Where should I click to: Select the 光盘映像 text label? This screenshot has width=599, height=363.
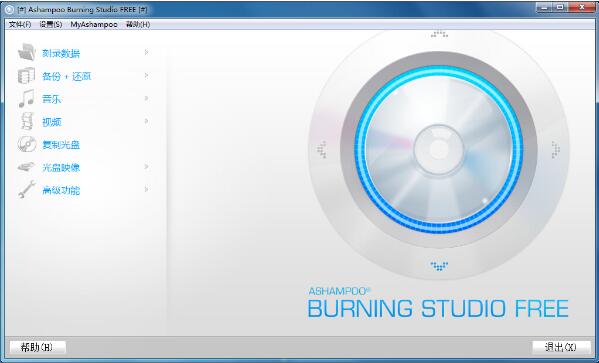(61, 167)
